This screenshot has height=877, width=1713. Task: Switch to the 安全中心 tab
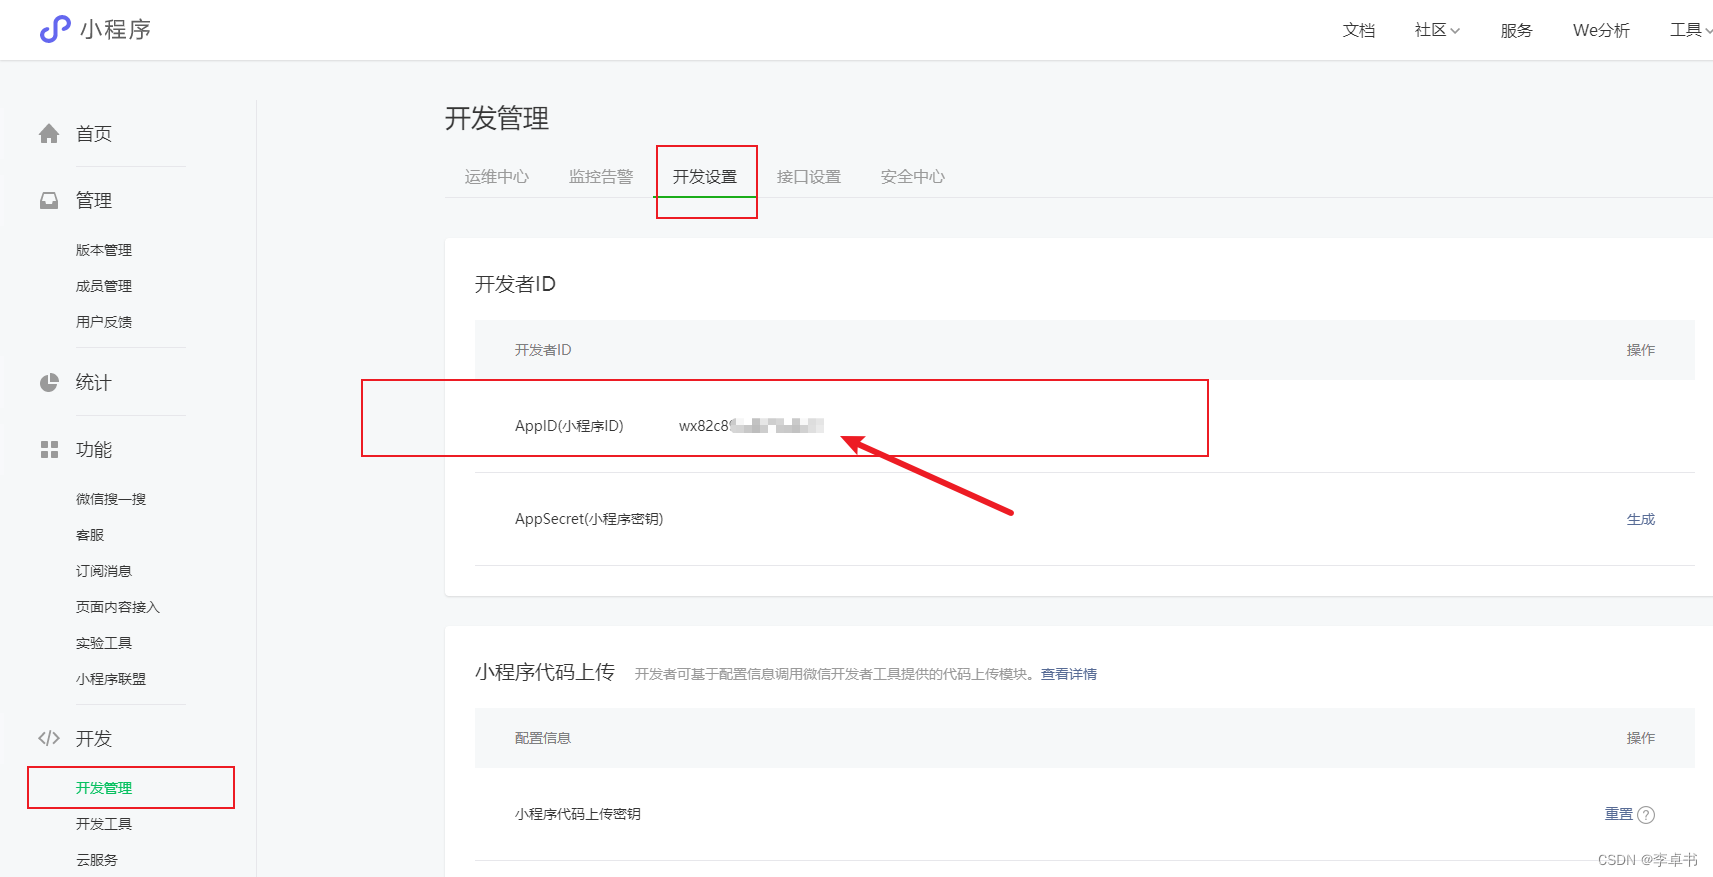click(x=913, y=177)
